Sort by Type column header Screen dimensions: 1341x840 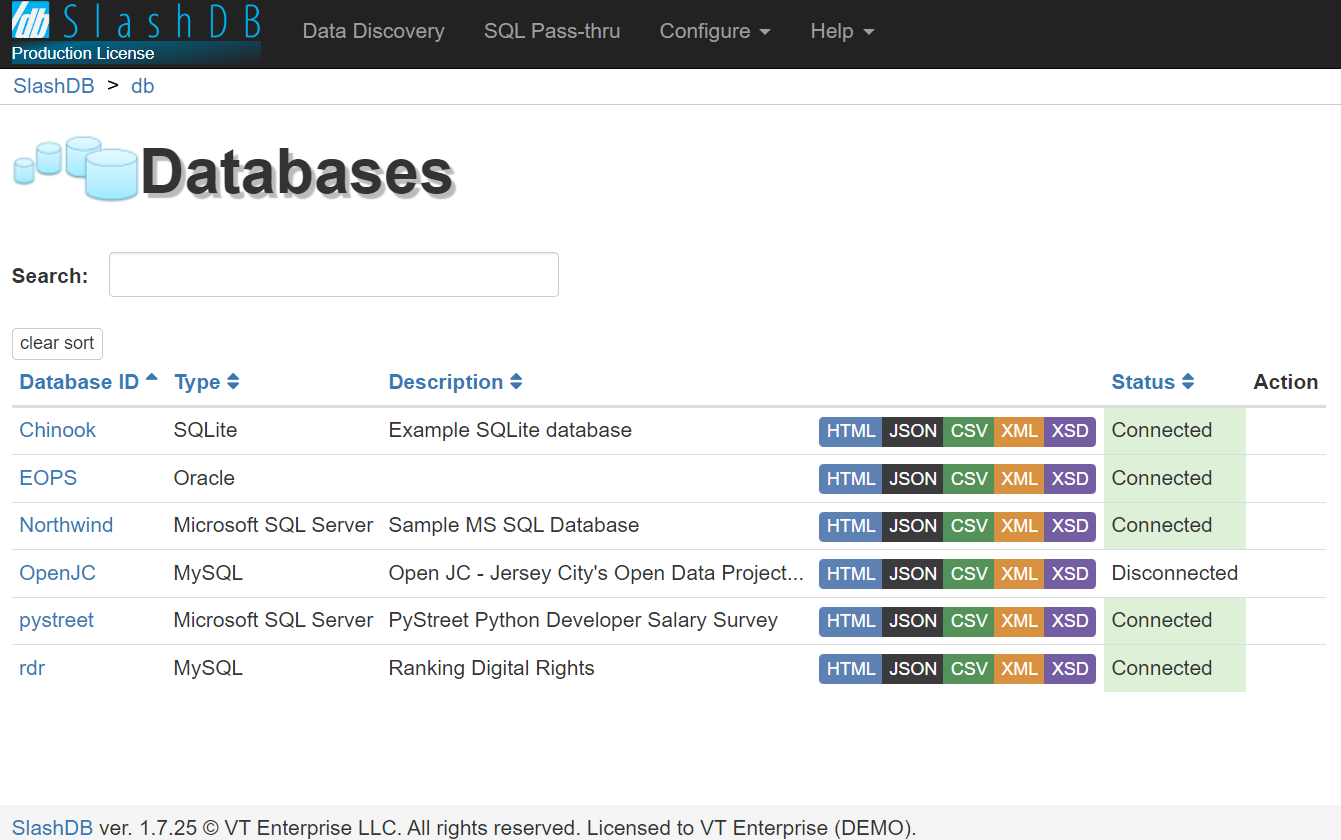coord(207,382)
